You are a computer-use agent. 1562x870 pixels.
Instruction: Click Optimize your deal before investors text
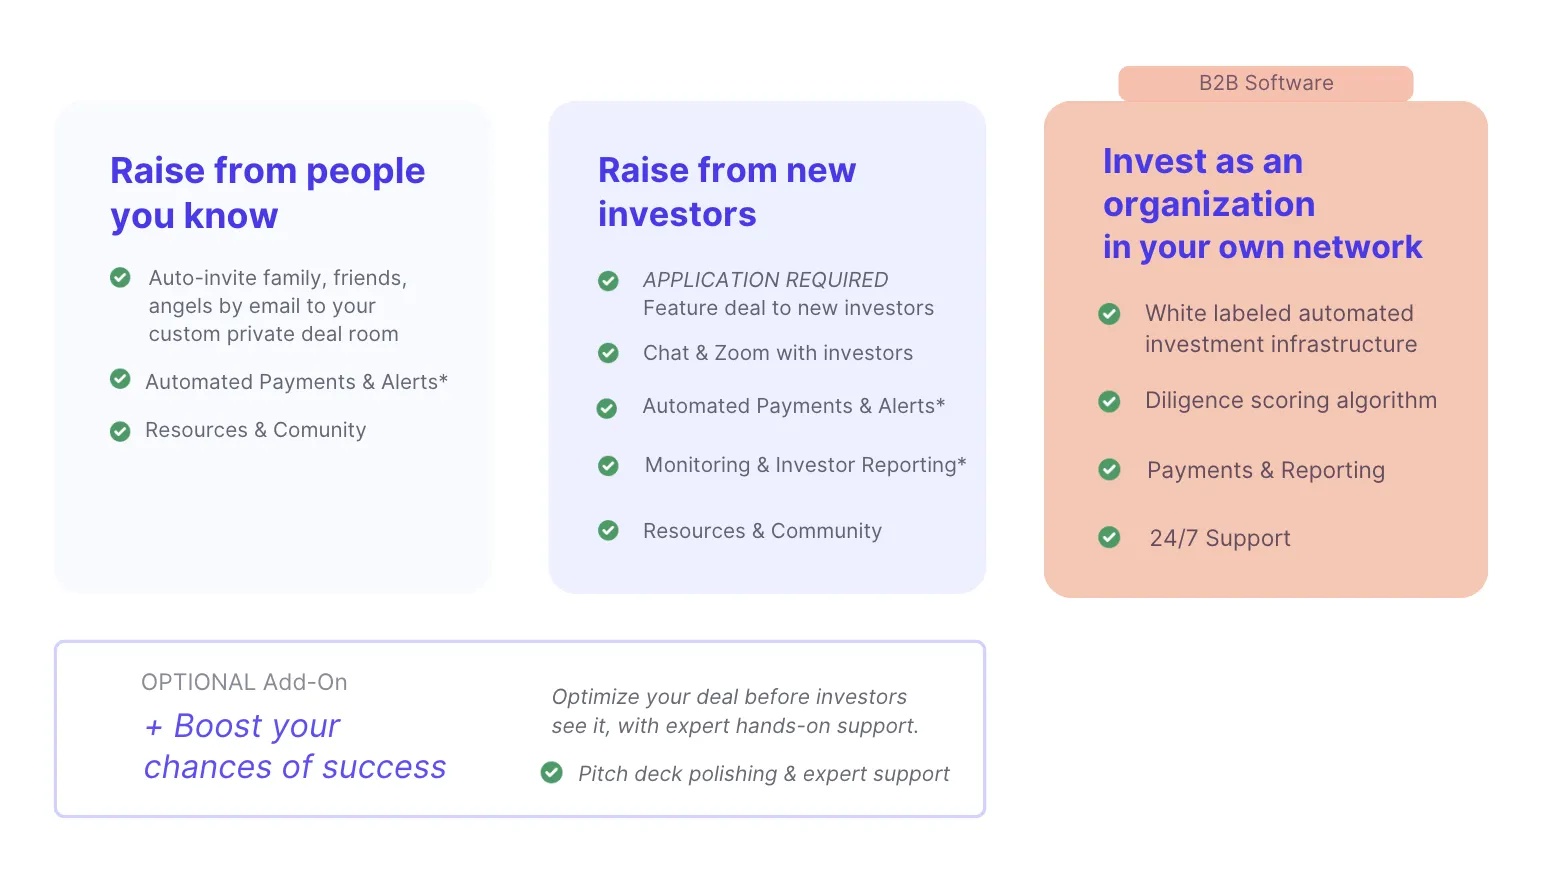coord(735,711)
